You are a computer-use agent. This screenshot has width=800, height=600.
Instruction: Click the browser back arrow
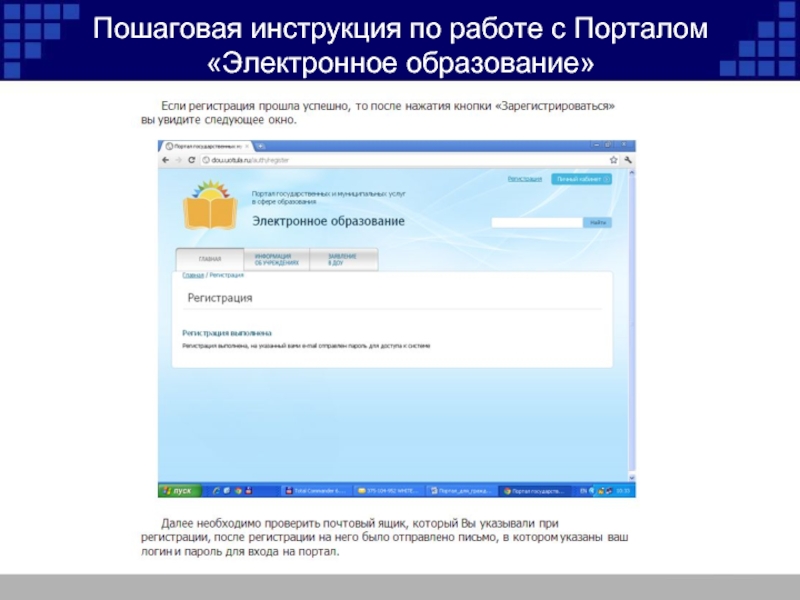point(165,160)
